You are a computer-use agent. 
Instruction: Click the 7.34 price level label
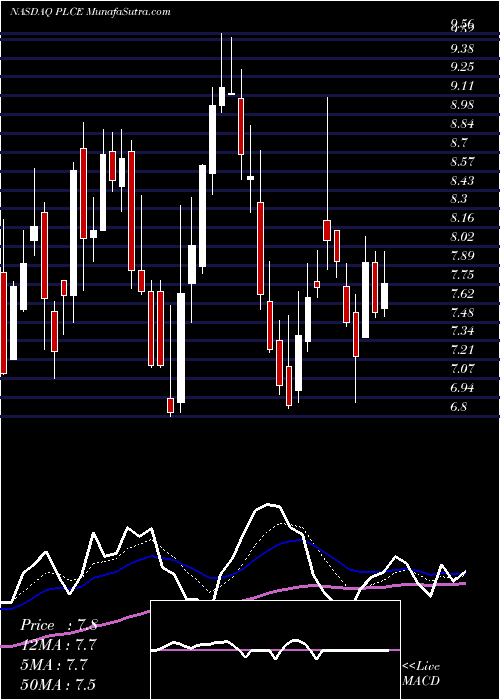462,331
